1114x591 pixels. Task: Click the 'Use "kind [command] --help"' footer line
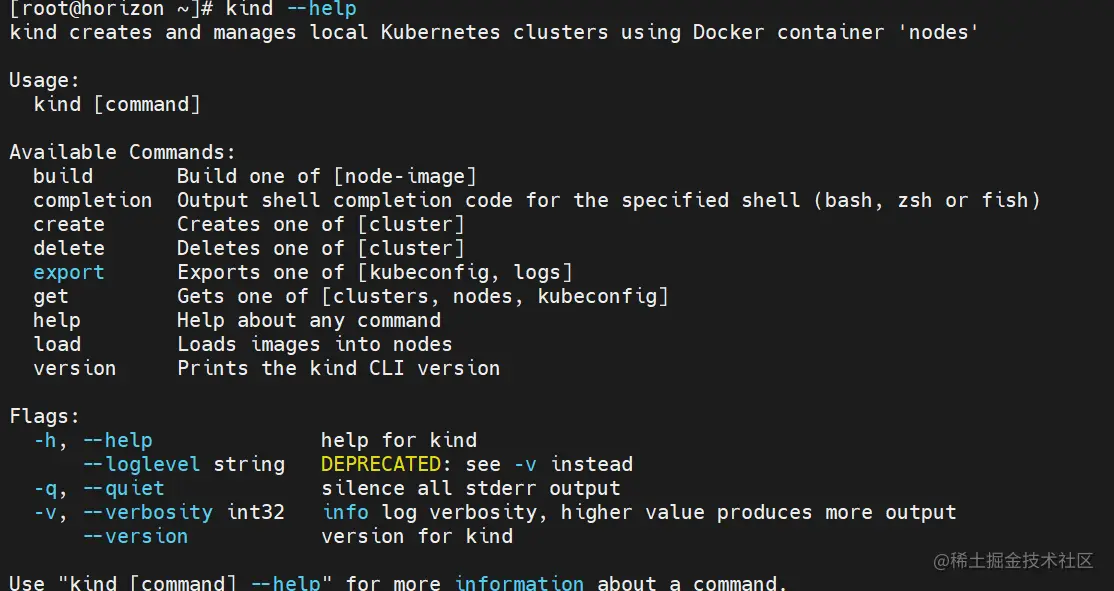pos(399,582)
